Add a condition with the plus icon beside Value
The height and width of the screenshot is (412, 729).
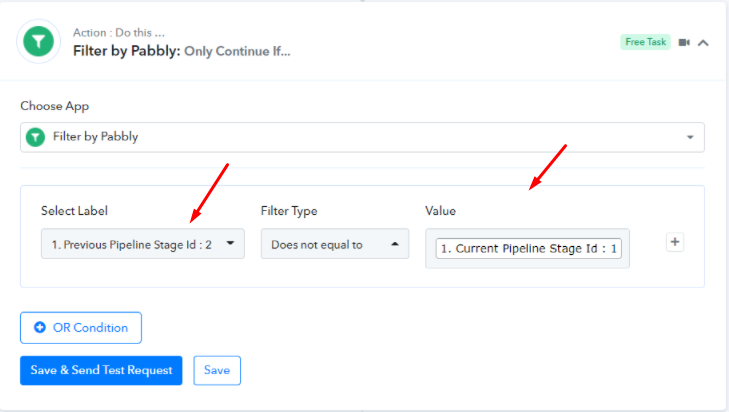click(x=675, y=242)
